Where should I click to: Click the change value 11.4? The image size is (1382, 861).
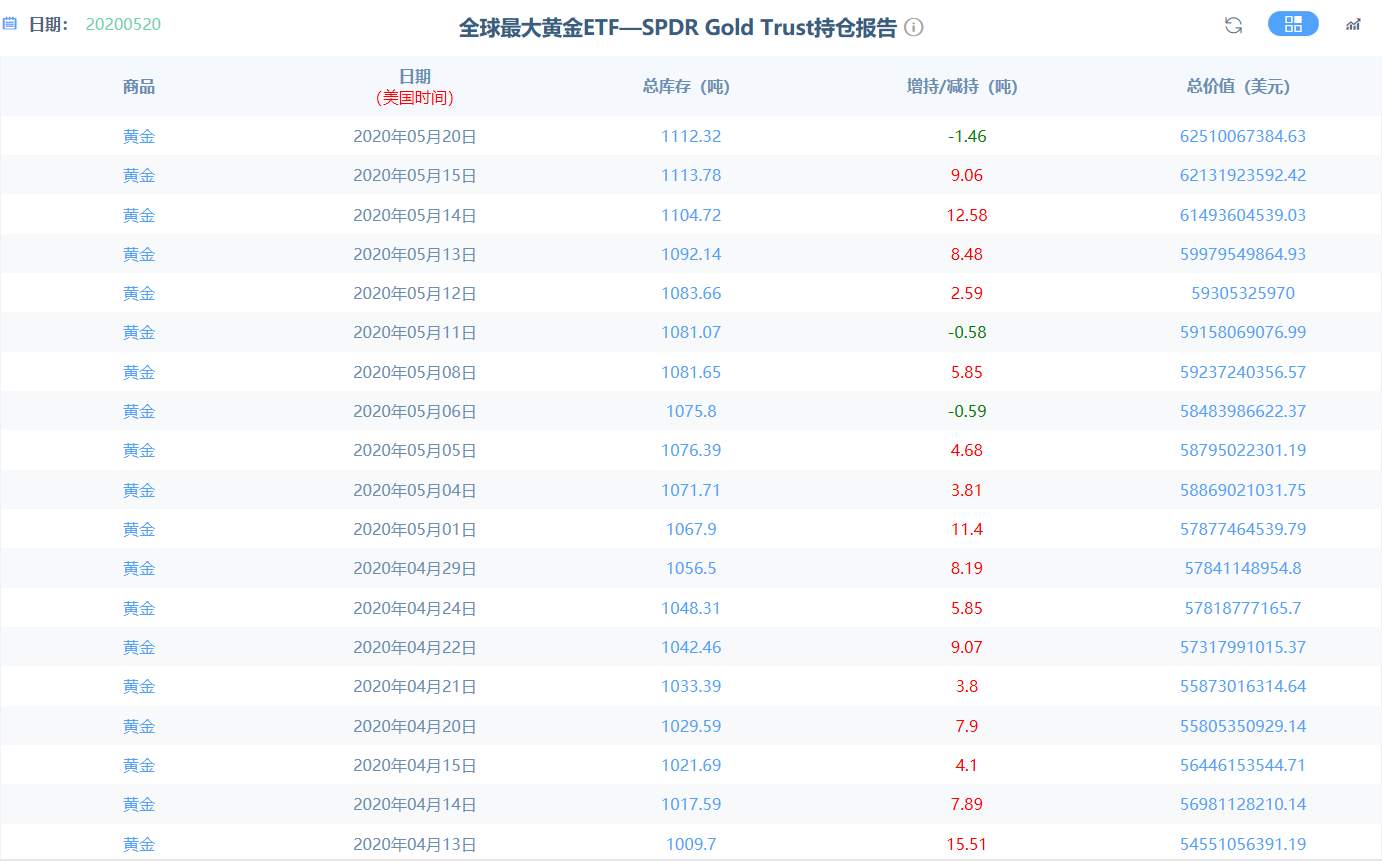pyautogui.click(x=967, y=529)
